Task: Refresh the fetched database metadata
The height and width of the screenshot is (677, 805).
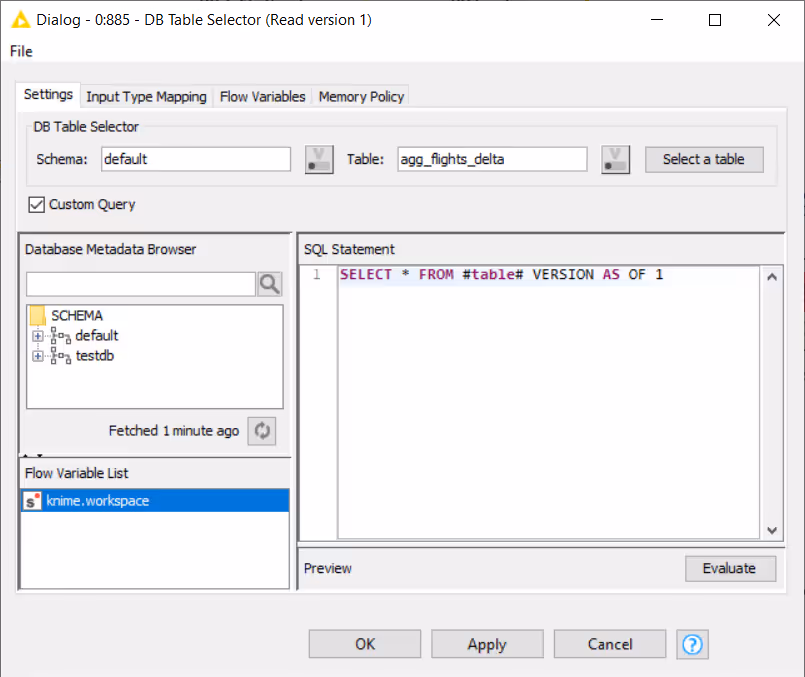Action: (260, 430)
